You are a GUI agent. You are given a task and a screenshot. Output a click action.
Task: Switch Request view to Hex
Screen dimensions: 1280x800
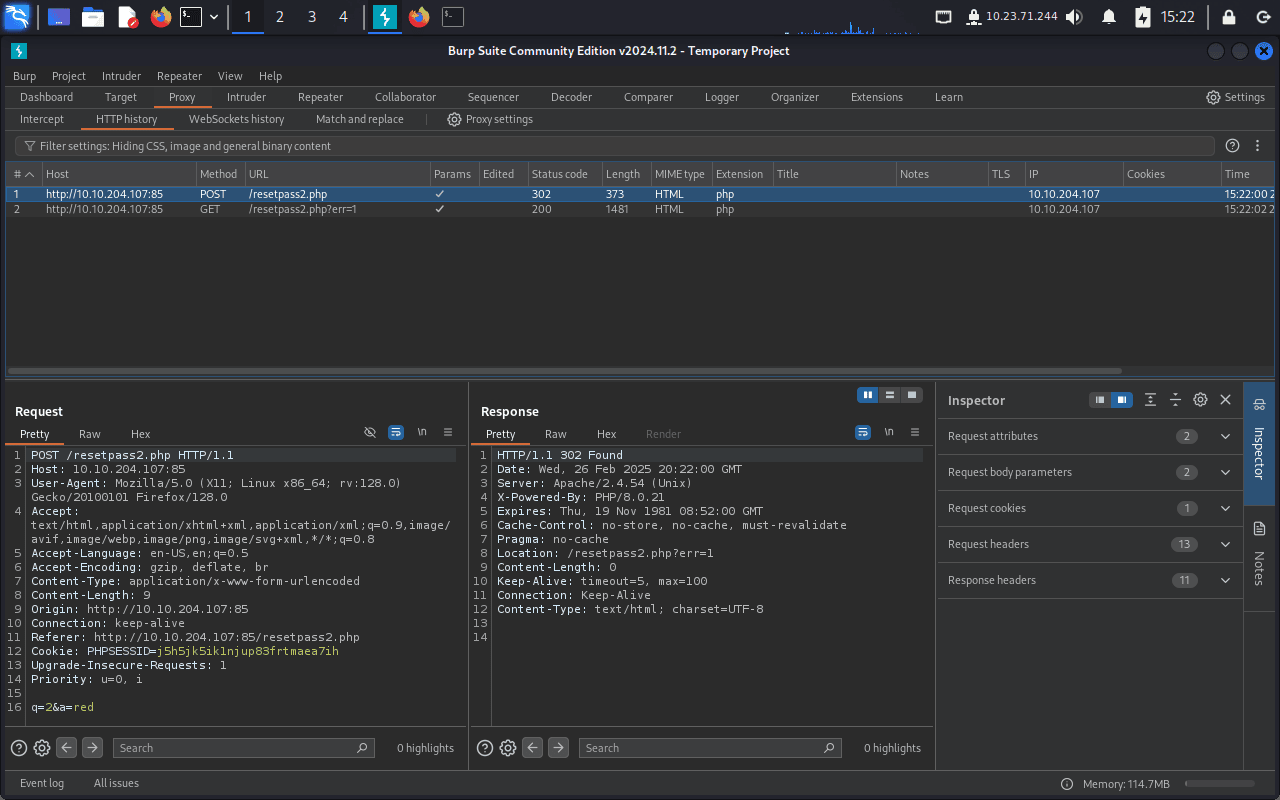pyautogui.click(x=141, y=434)
